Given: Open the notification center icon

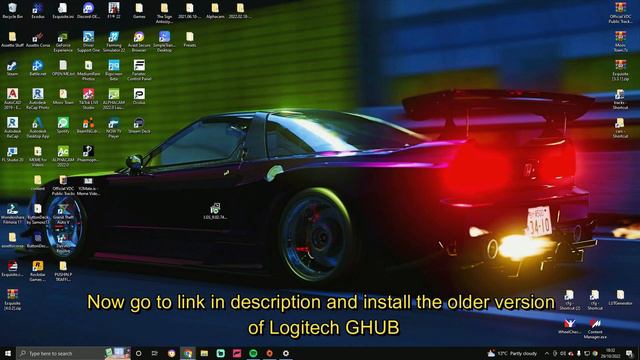Looking at the screenshot, I should pos(629,353).
